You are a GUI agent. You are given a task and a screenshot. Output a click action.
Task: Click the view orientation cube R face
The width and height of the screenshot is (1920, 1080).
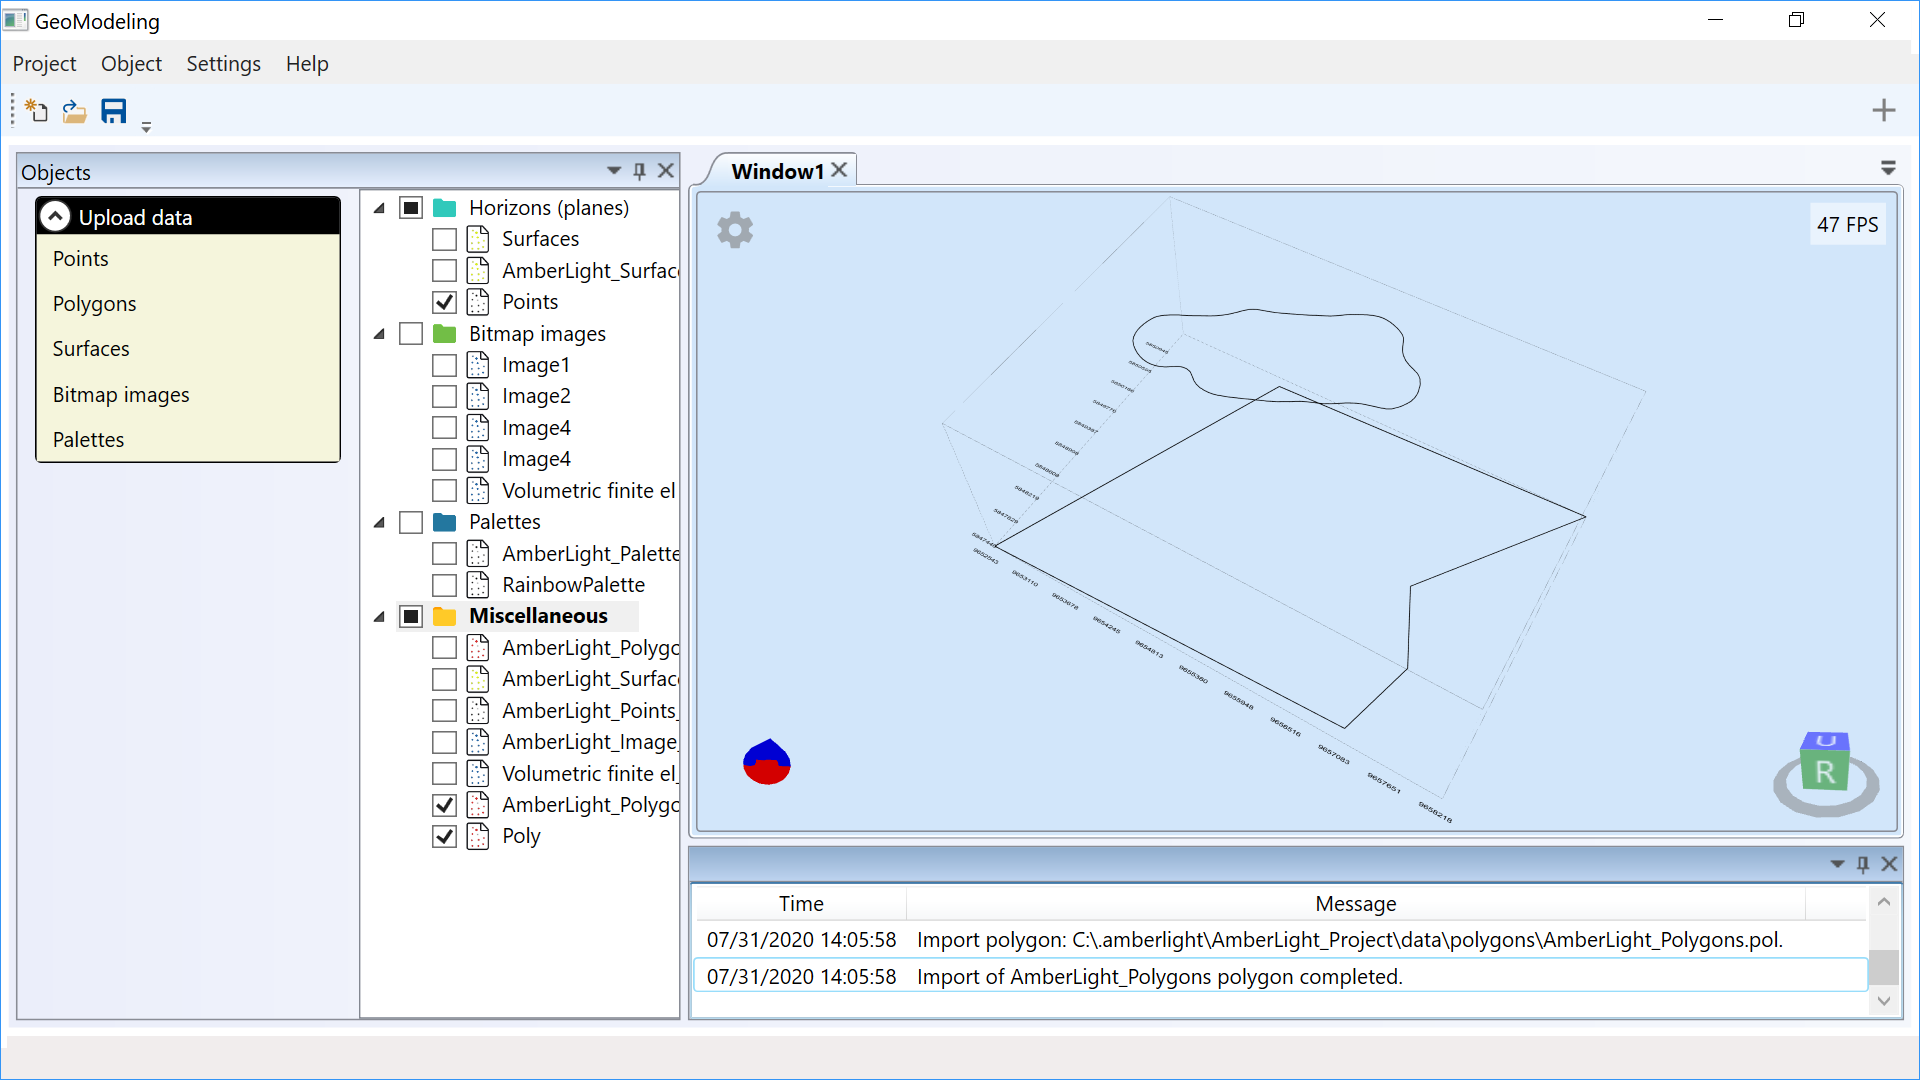1825,771
